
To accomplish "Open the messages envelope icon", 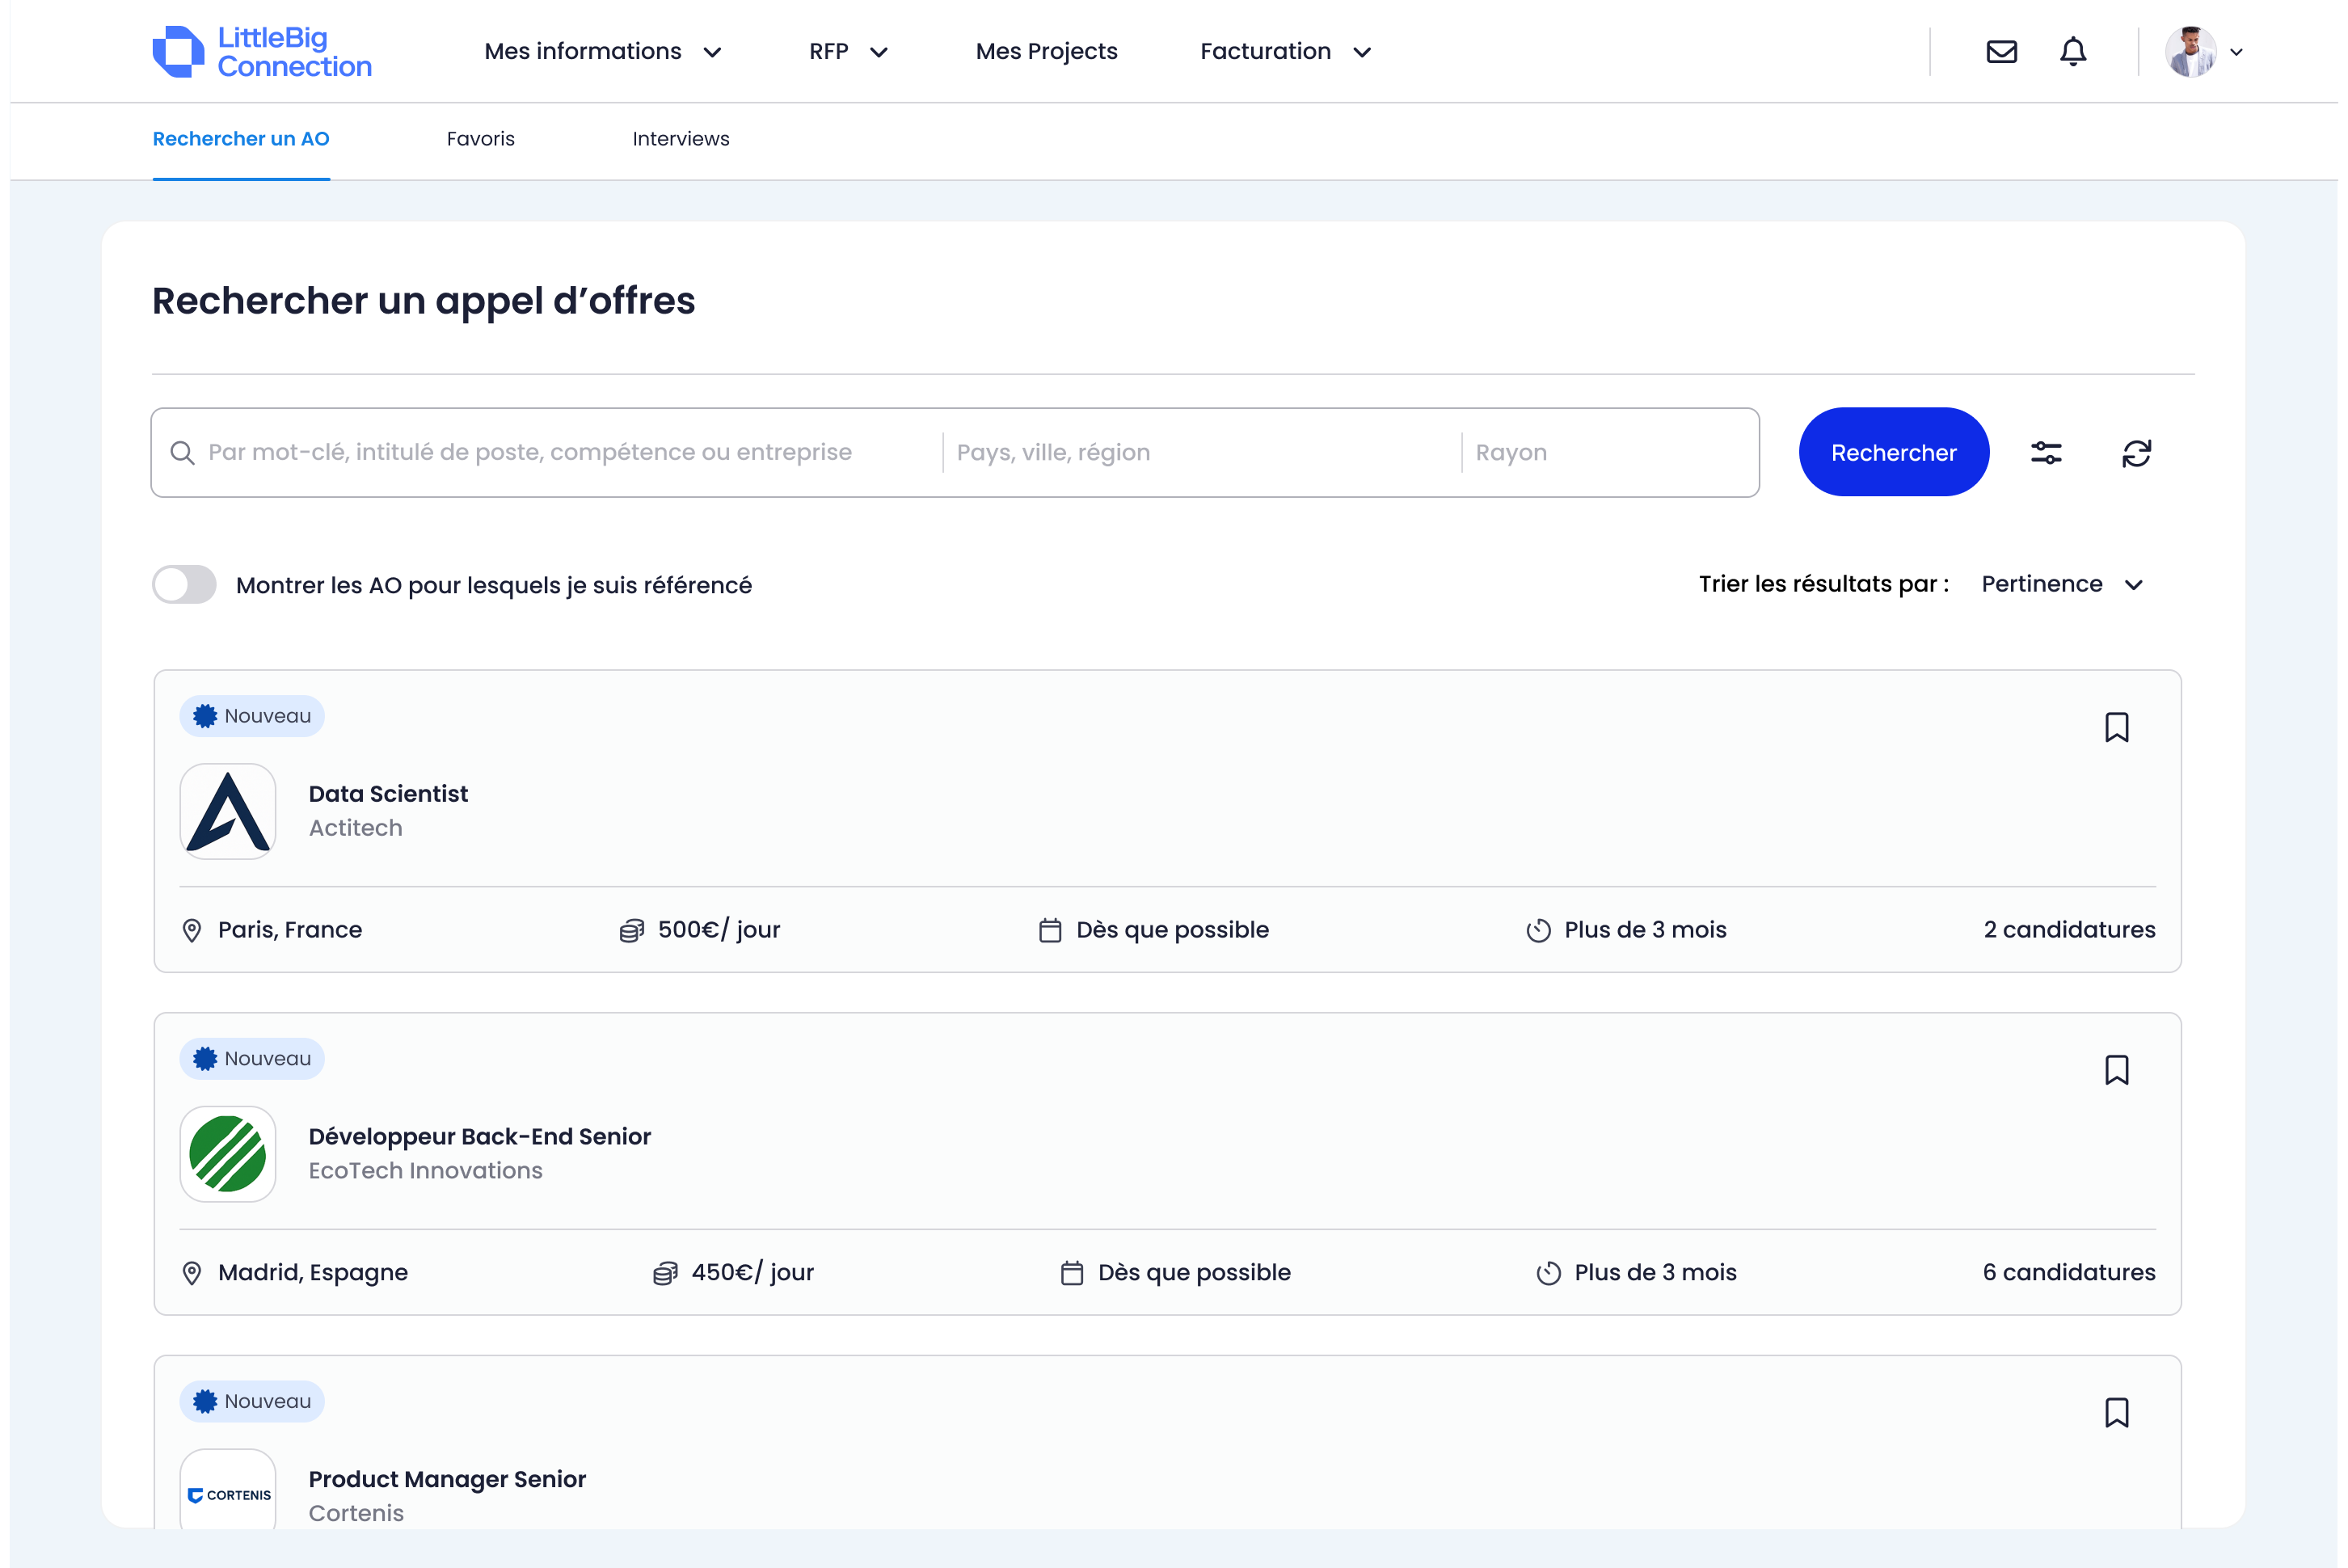I will click(x=2001, y=51).
